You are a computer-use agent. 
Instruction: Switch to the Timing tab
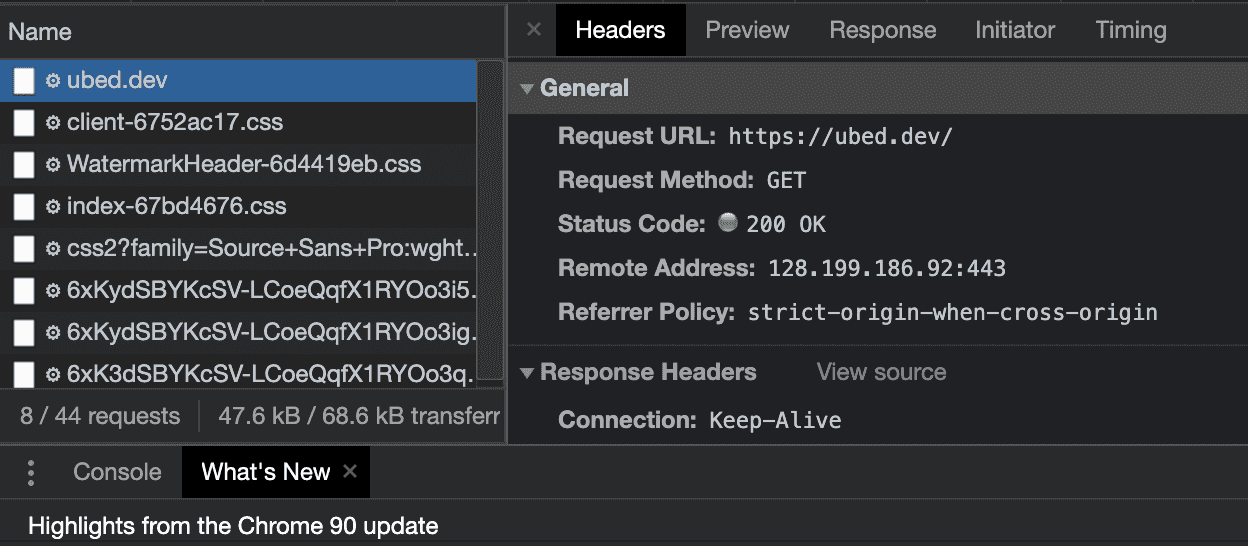point(1131,30)
